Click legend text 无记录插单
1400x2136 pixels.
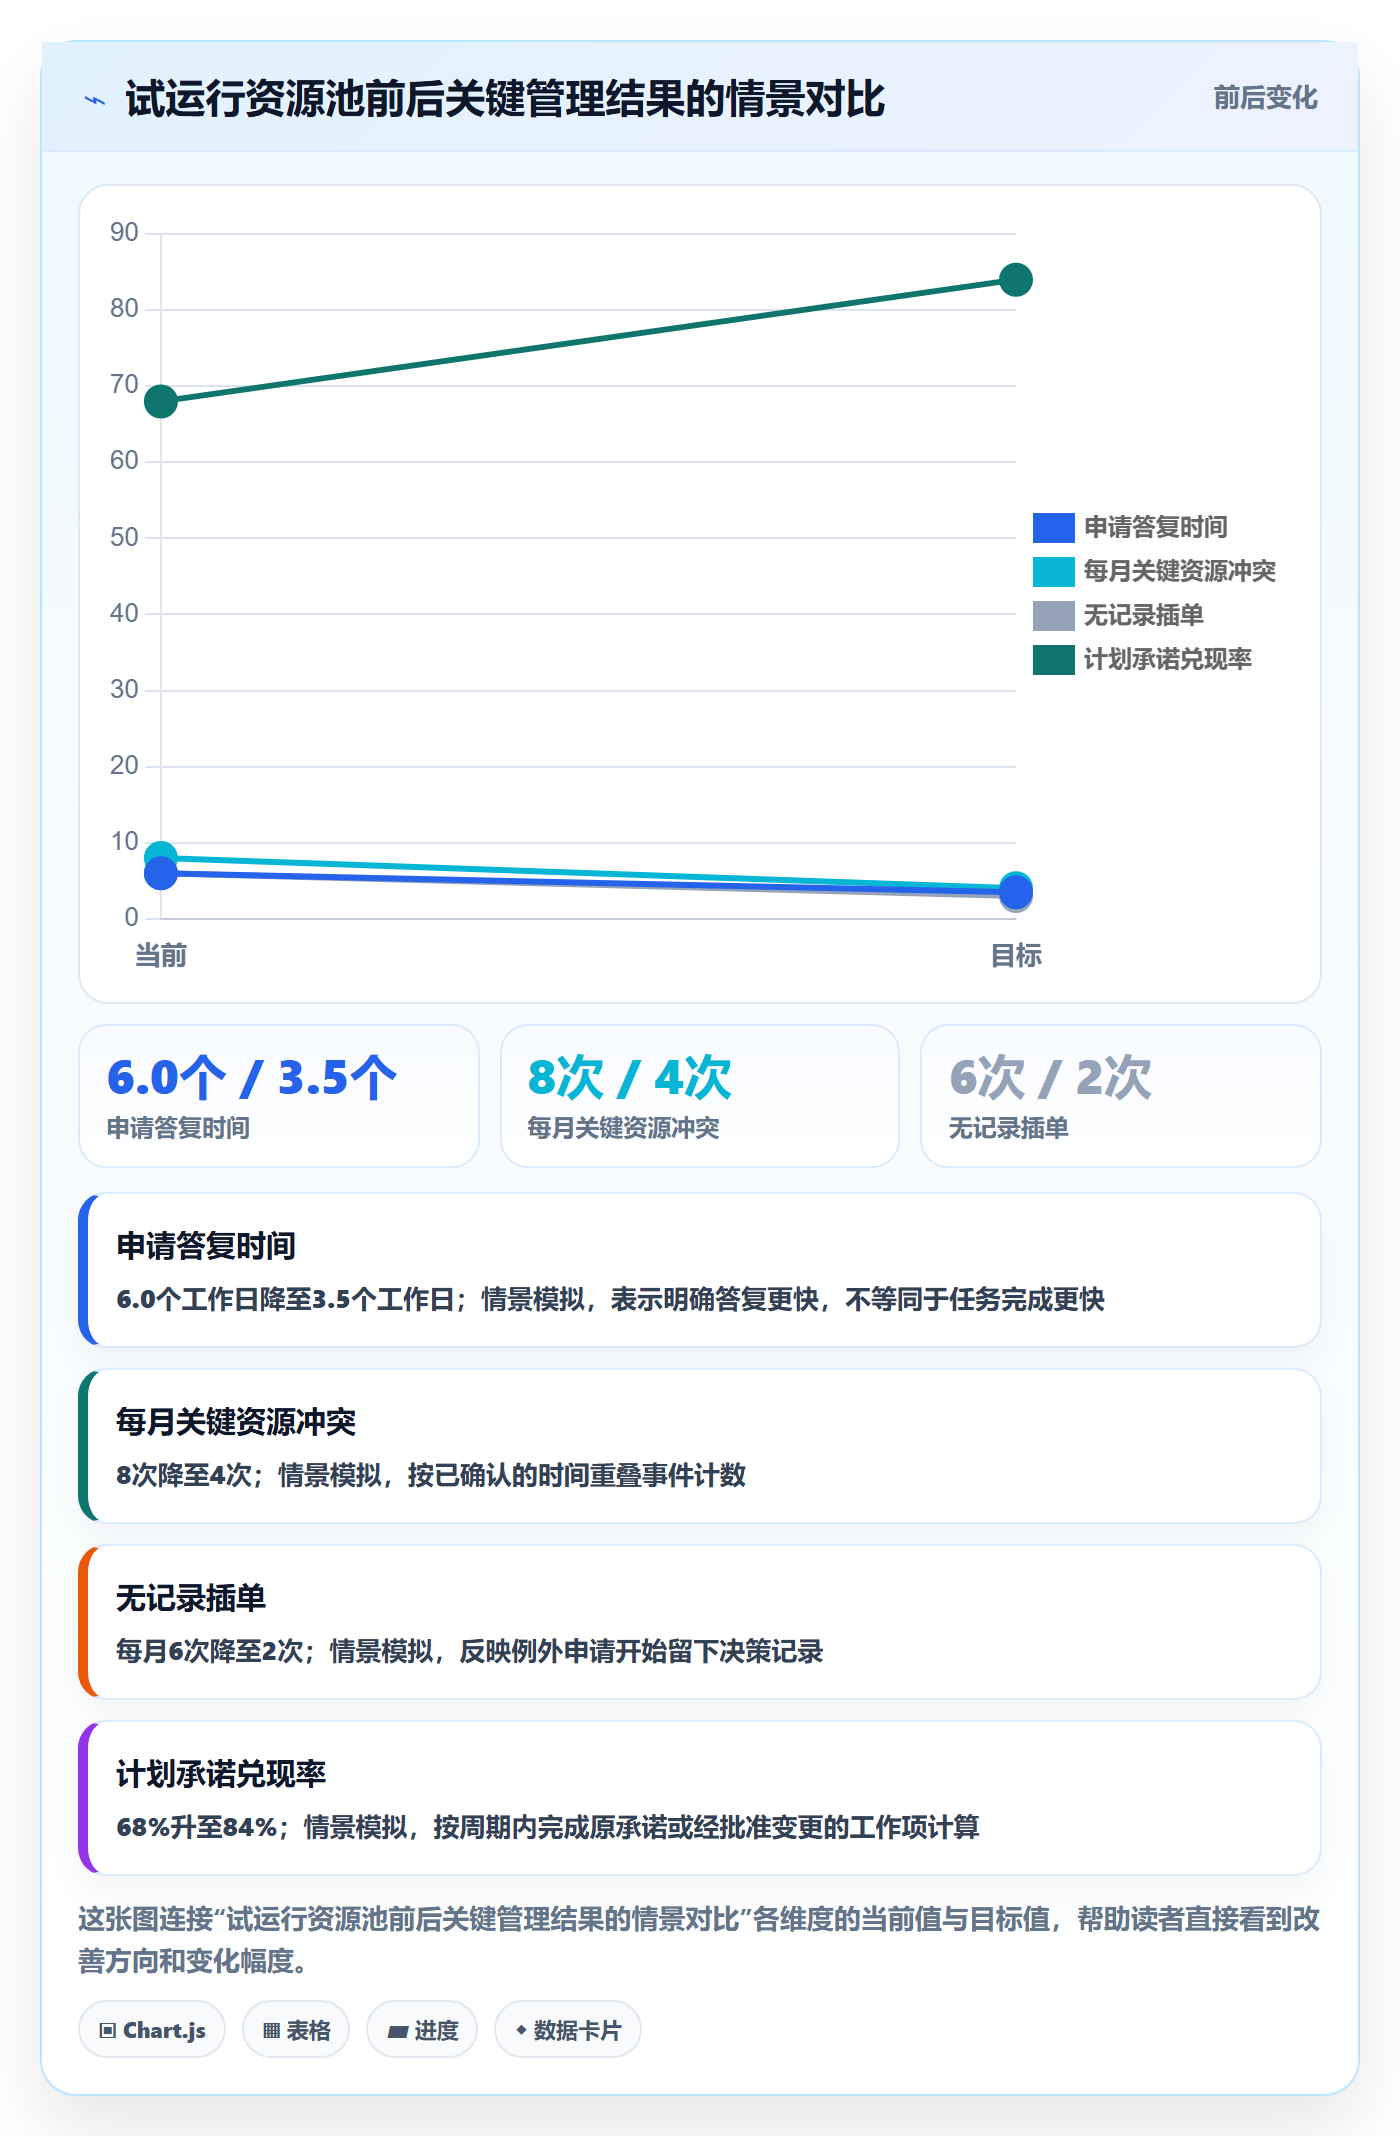1144,615
